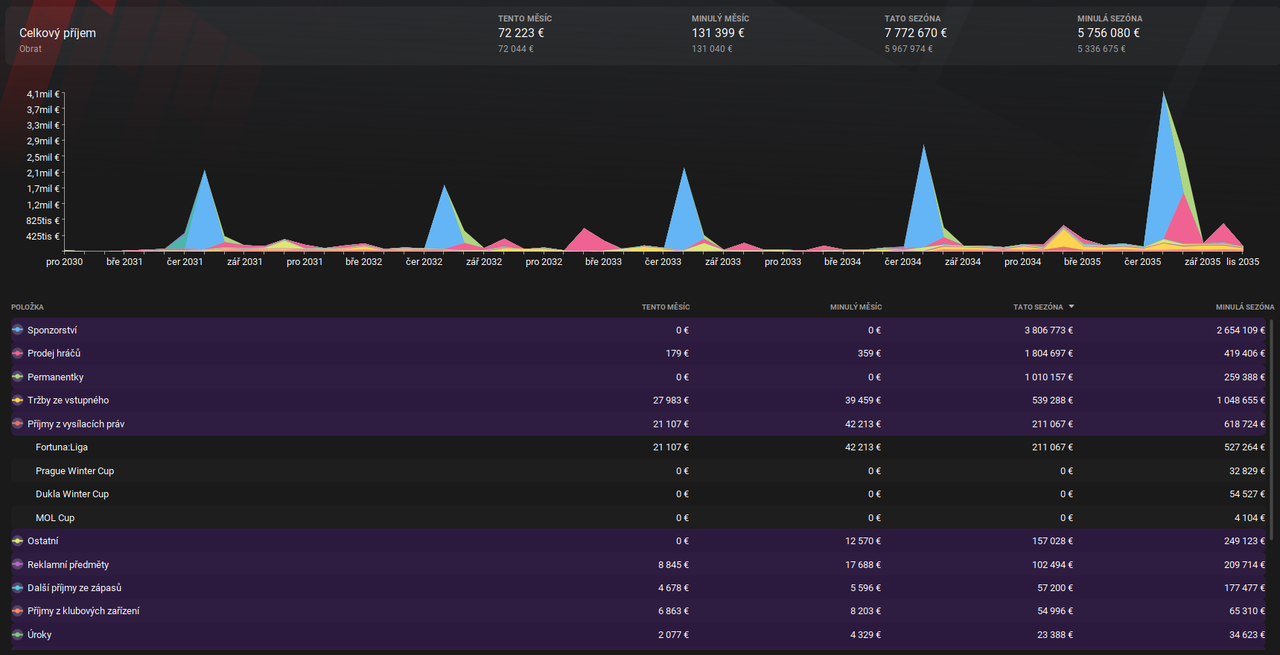The height and width of the screenshot is (655, 1280).
Task: Click the lis 2035 axis label
Action: point(1244,262)
